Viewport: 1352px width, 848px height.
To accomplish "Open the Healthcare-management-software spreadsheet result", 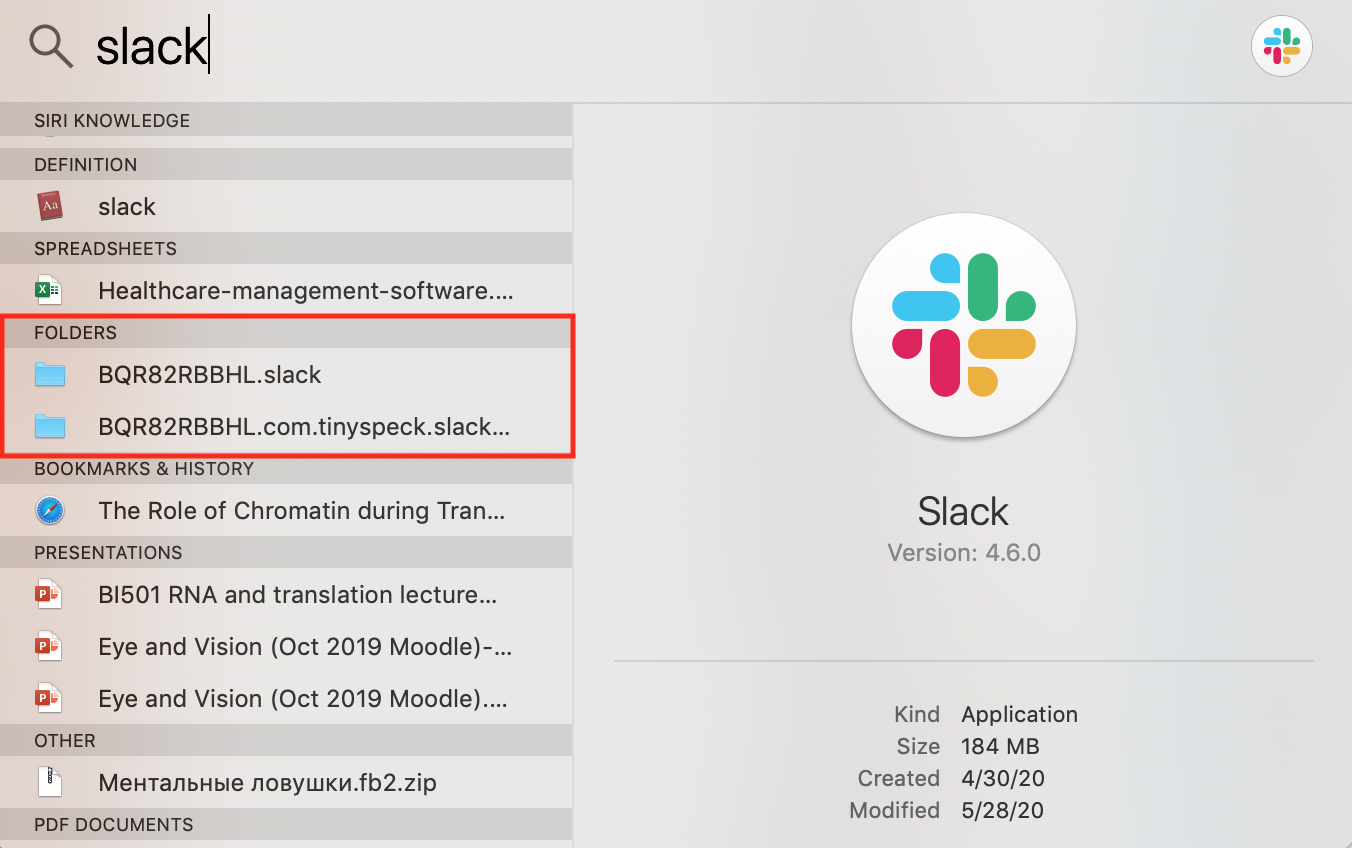I will point(286,291).
